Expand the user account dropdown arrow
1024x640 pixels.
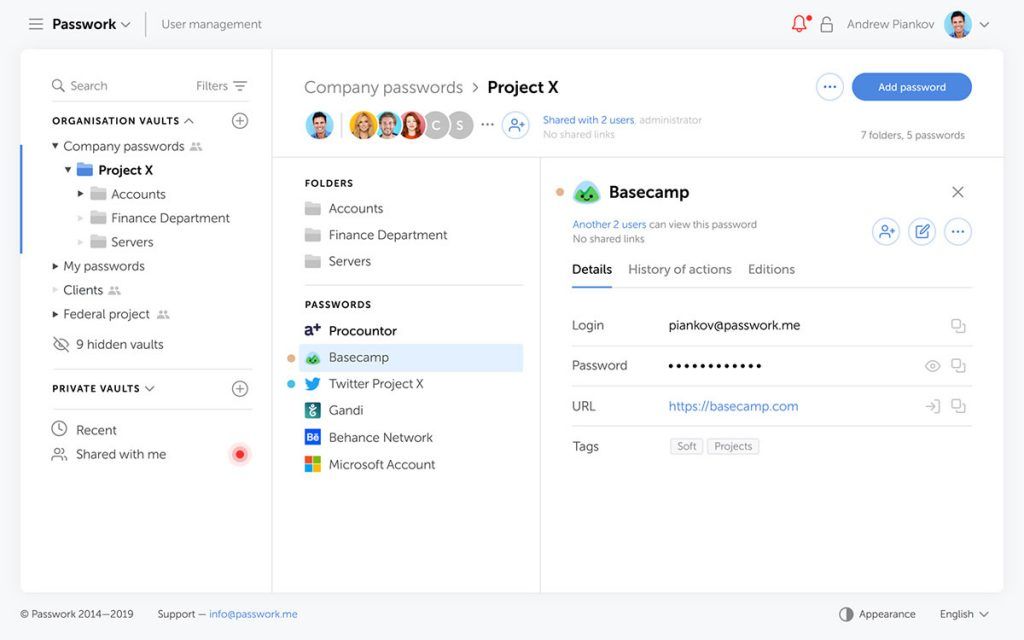tap(984, 25)
